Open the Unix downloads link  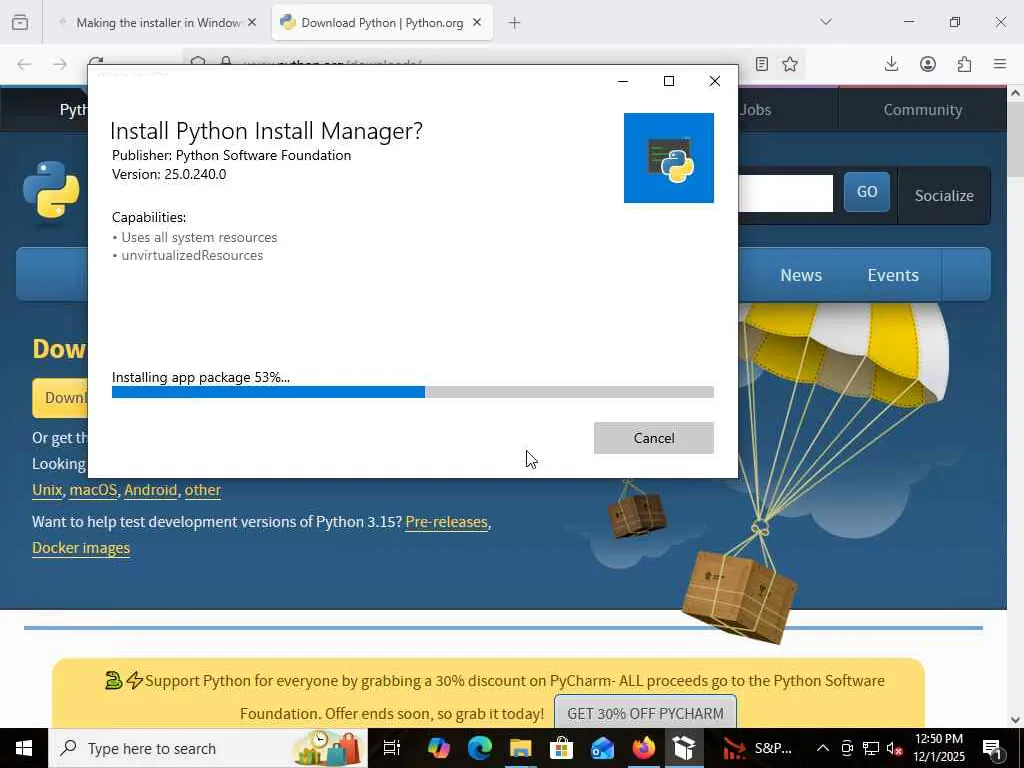47,490
